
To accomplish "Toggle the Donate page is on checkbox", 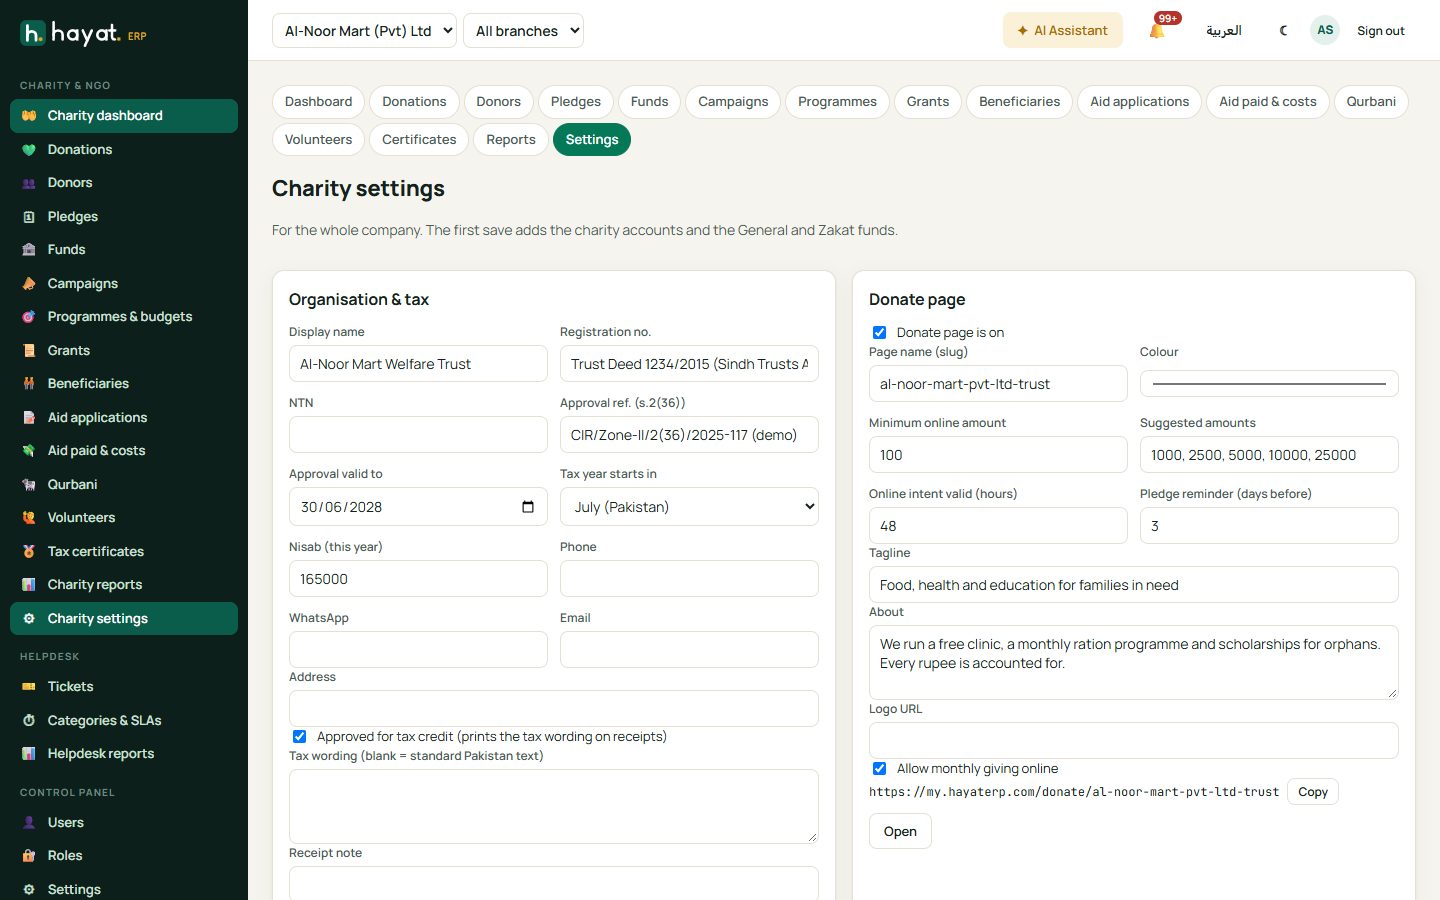I will (x=879, y=333).
